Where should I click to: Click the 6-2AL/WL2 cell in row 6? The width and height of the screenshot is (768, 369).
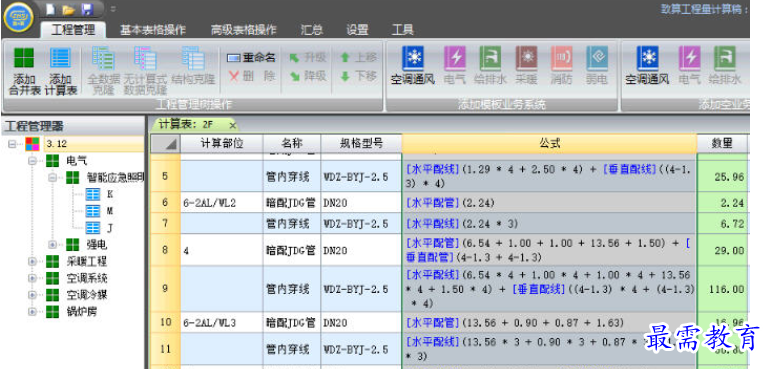[222, 202]
